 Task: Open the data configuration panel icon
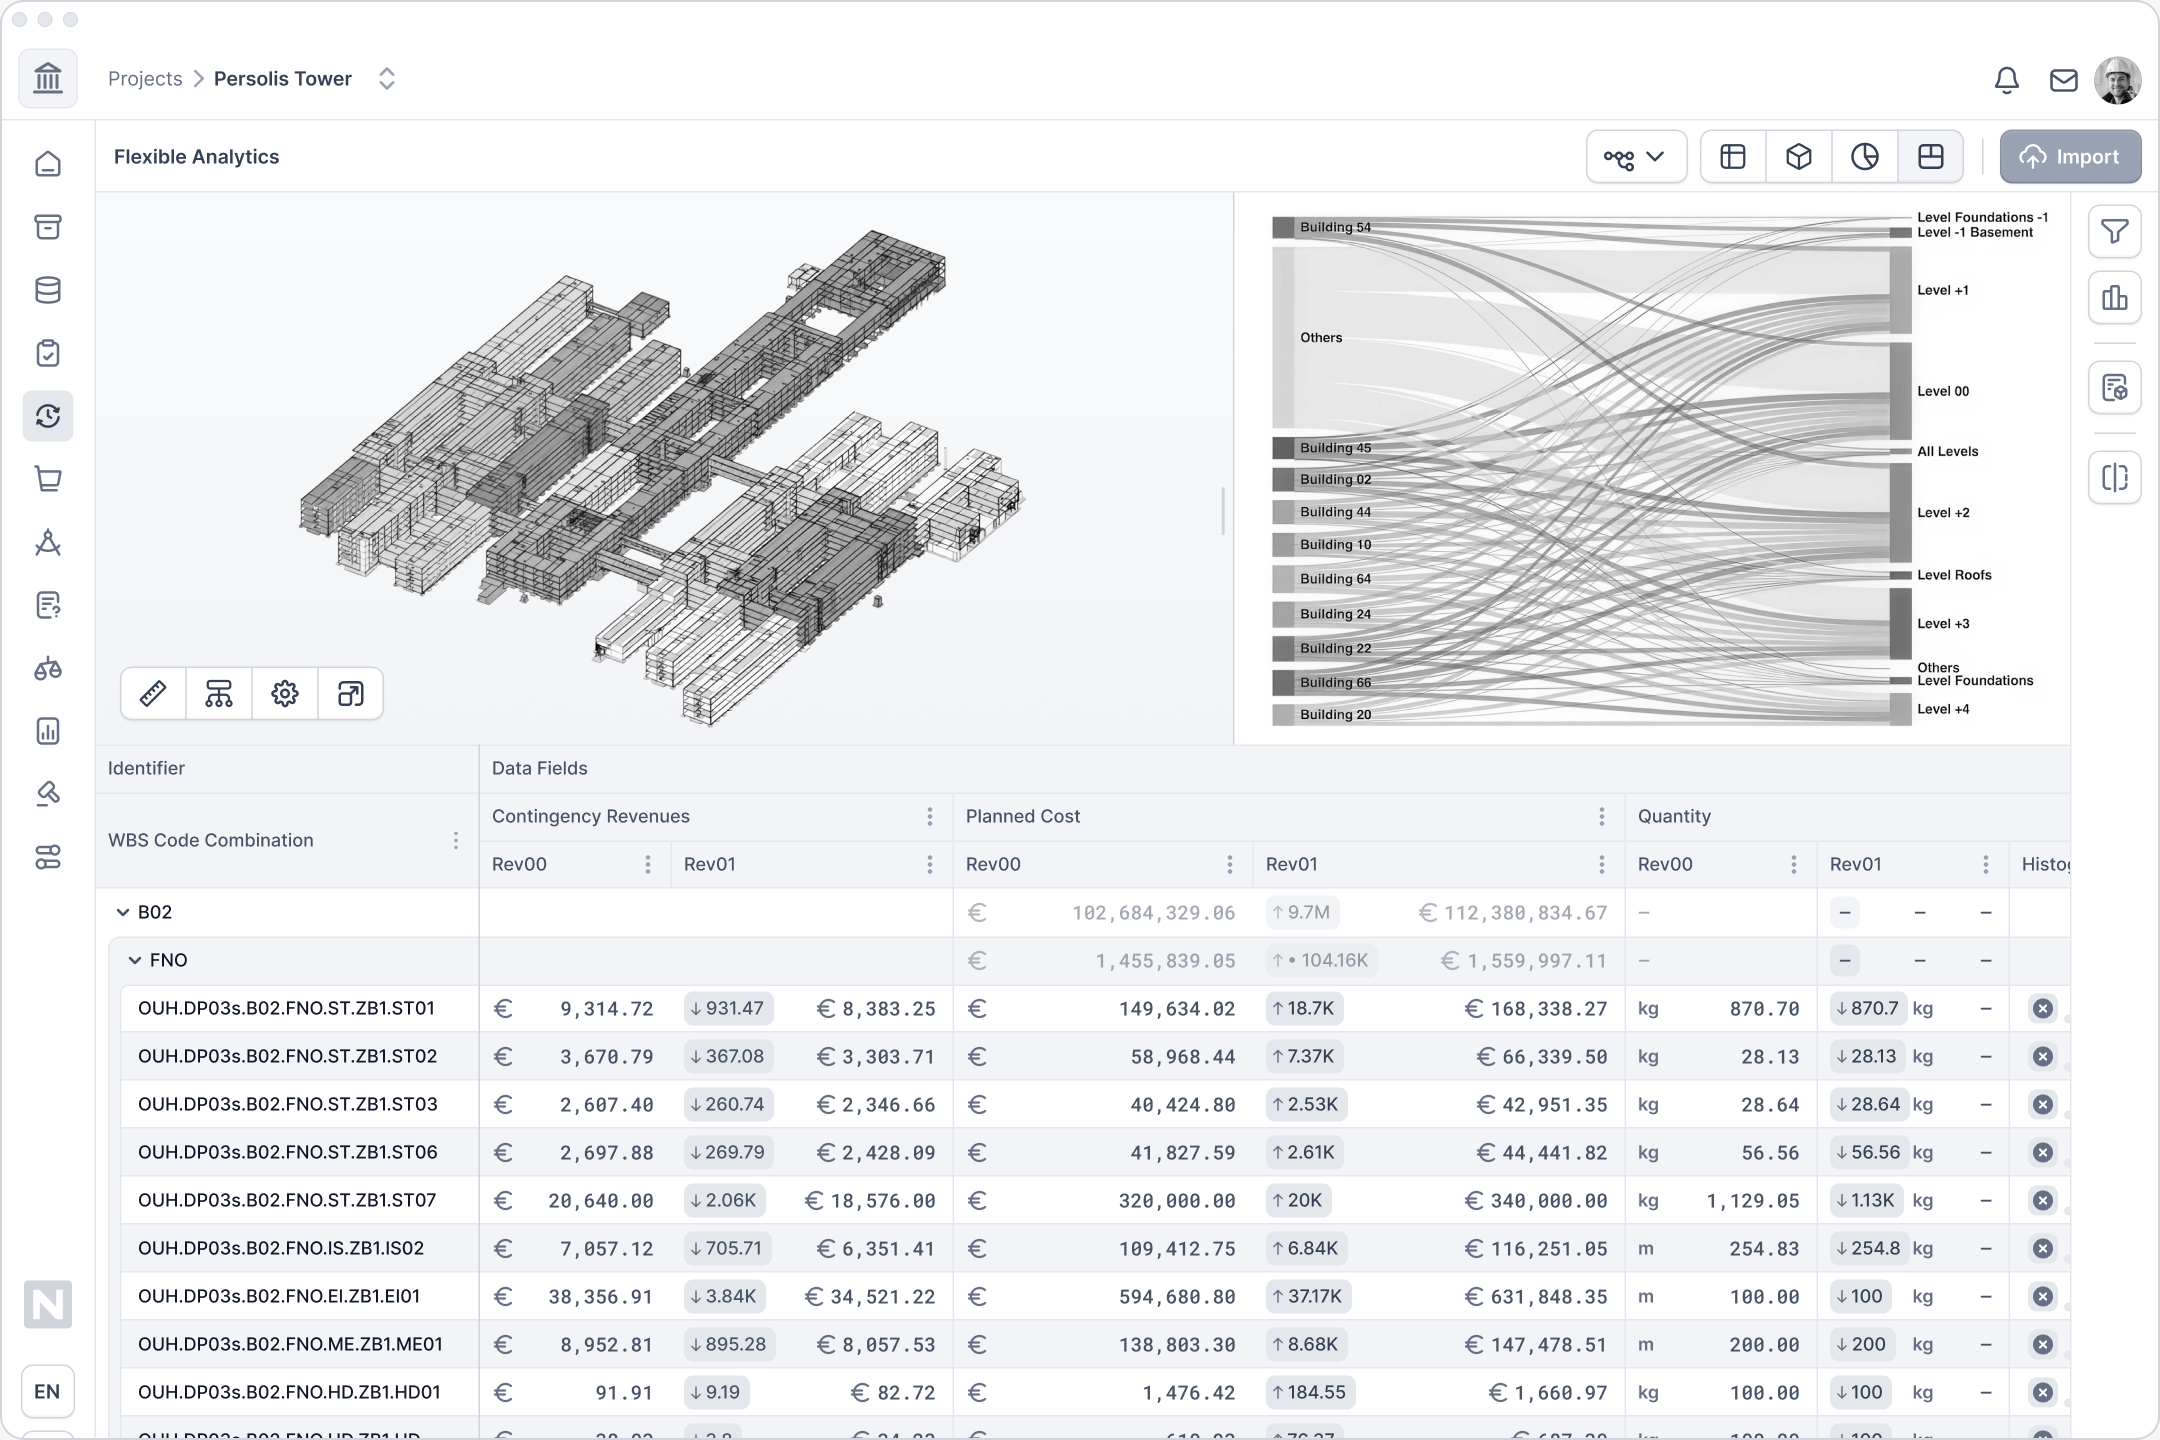[x=2115, y=388]
